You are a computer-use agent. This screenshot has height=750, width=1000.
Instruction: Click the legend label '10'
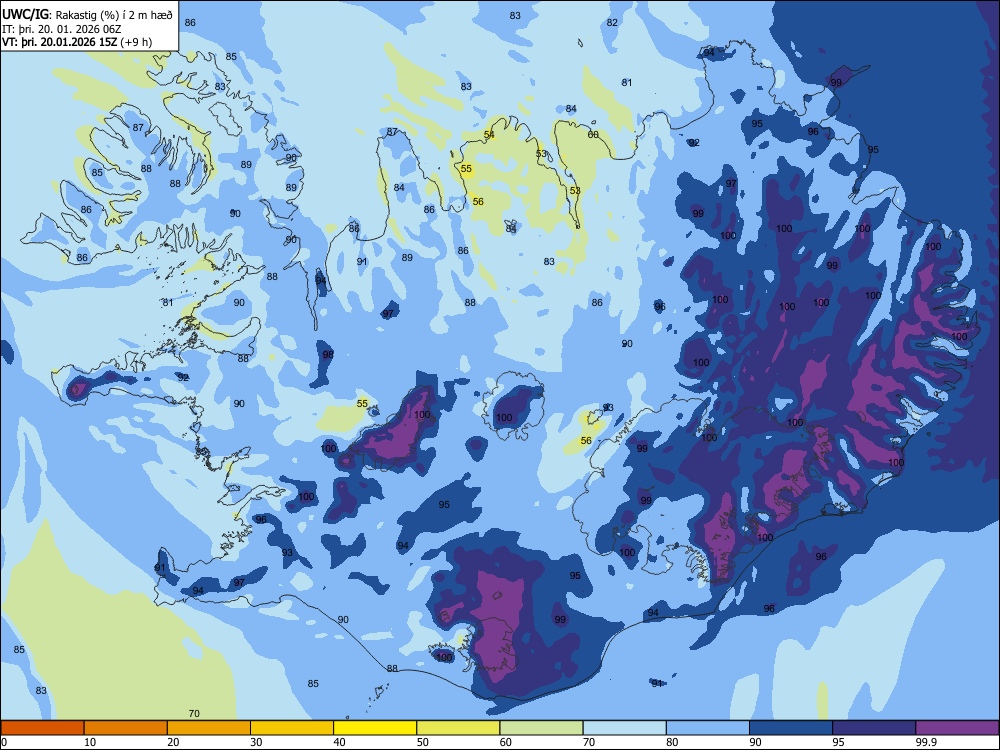coord(90,742)
